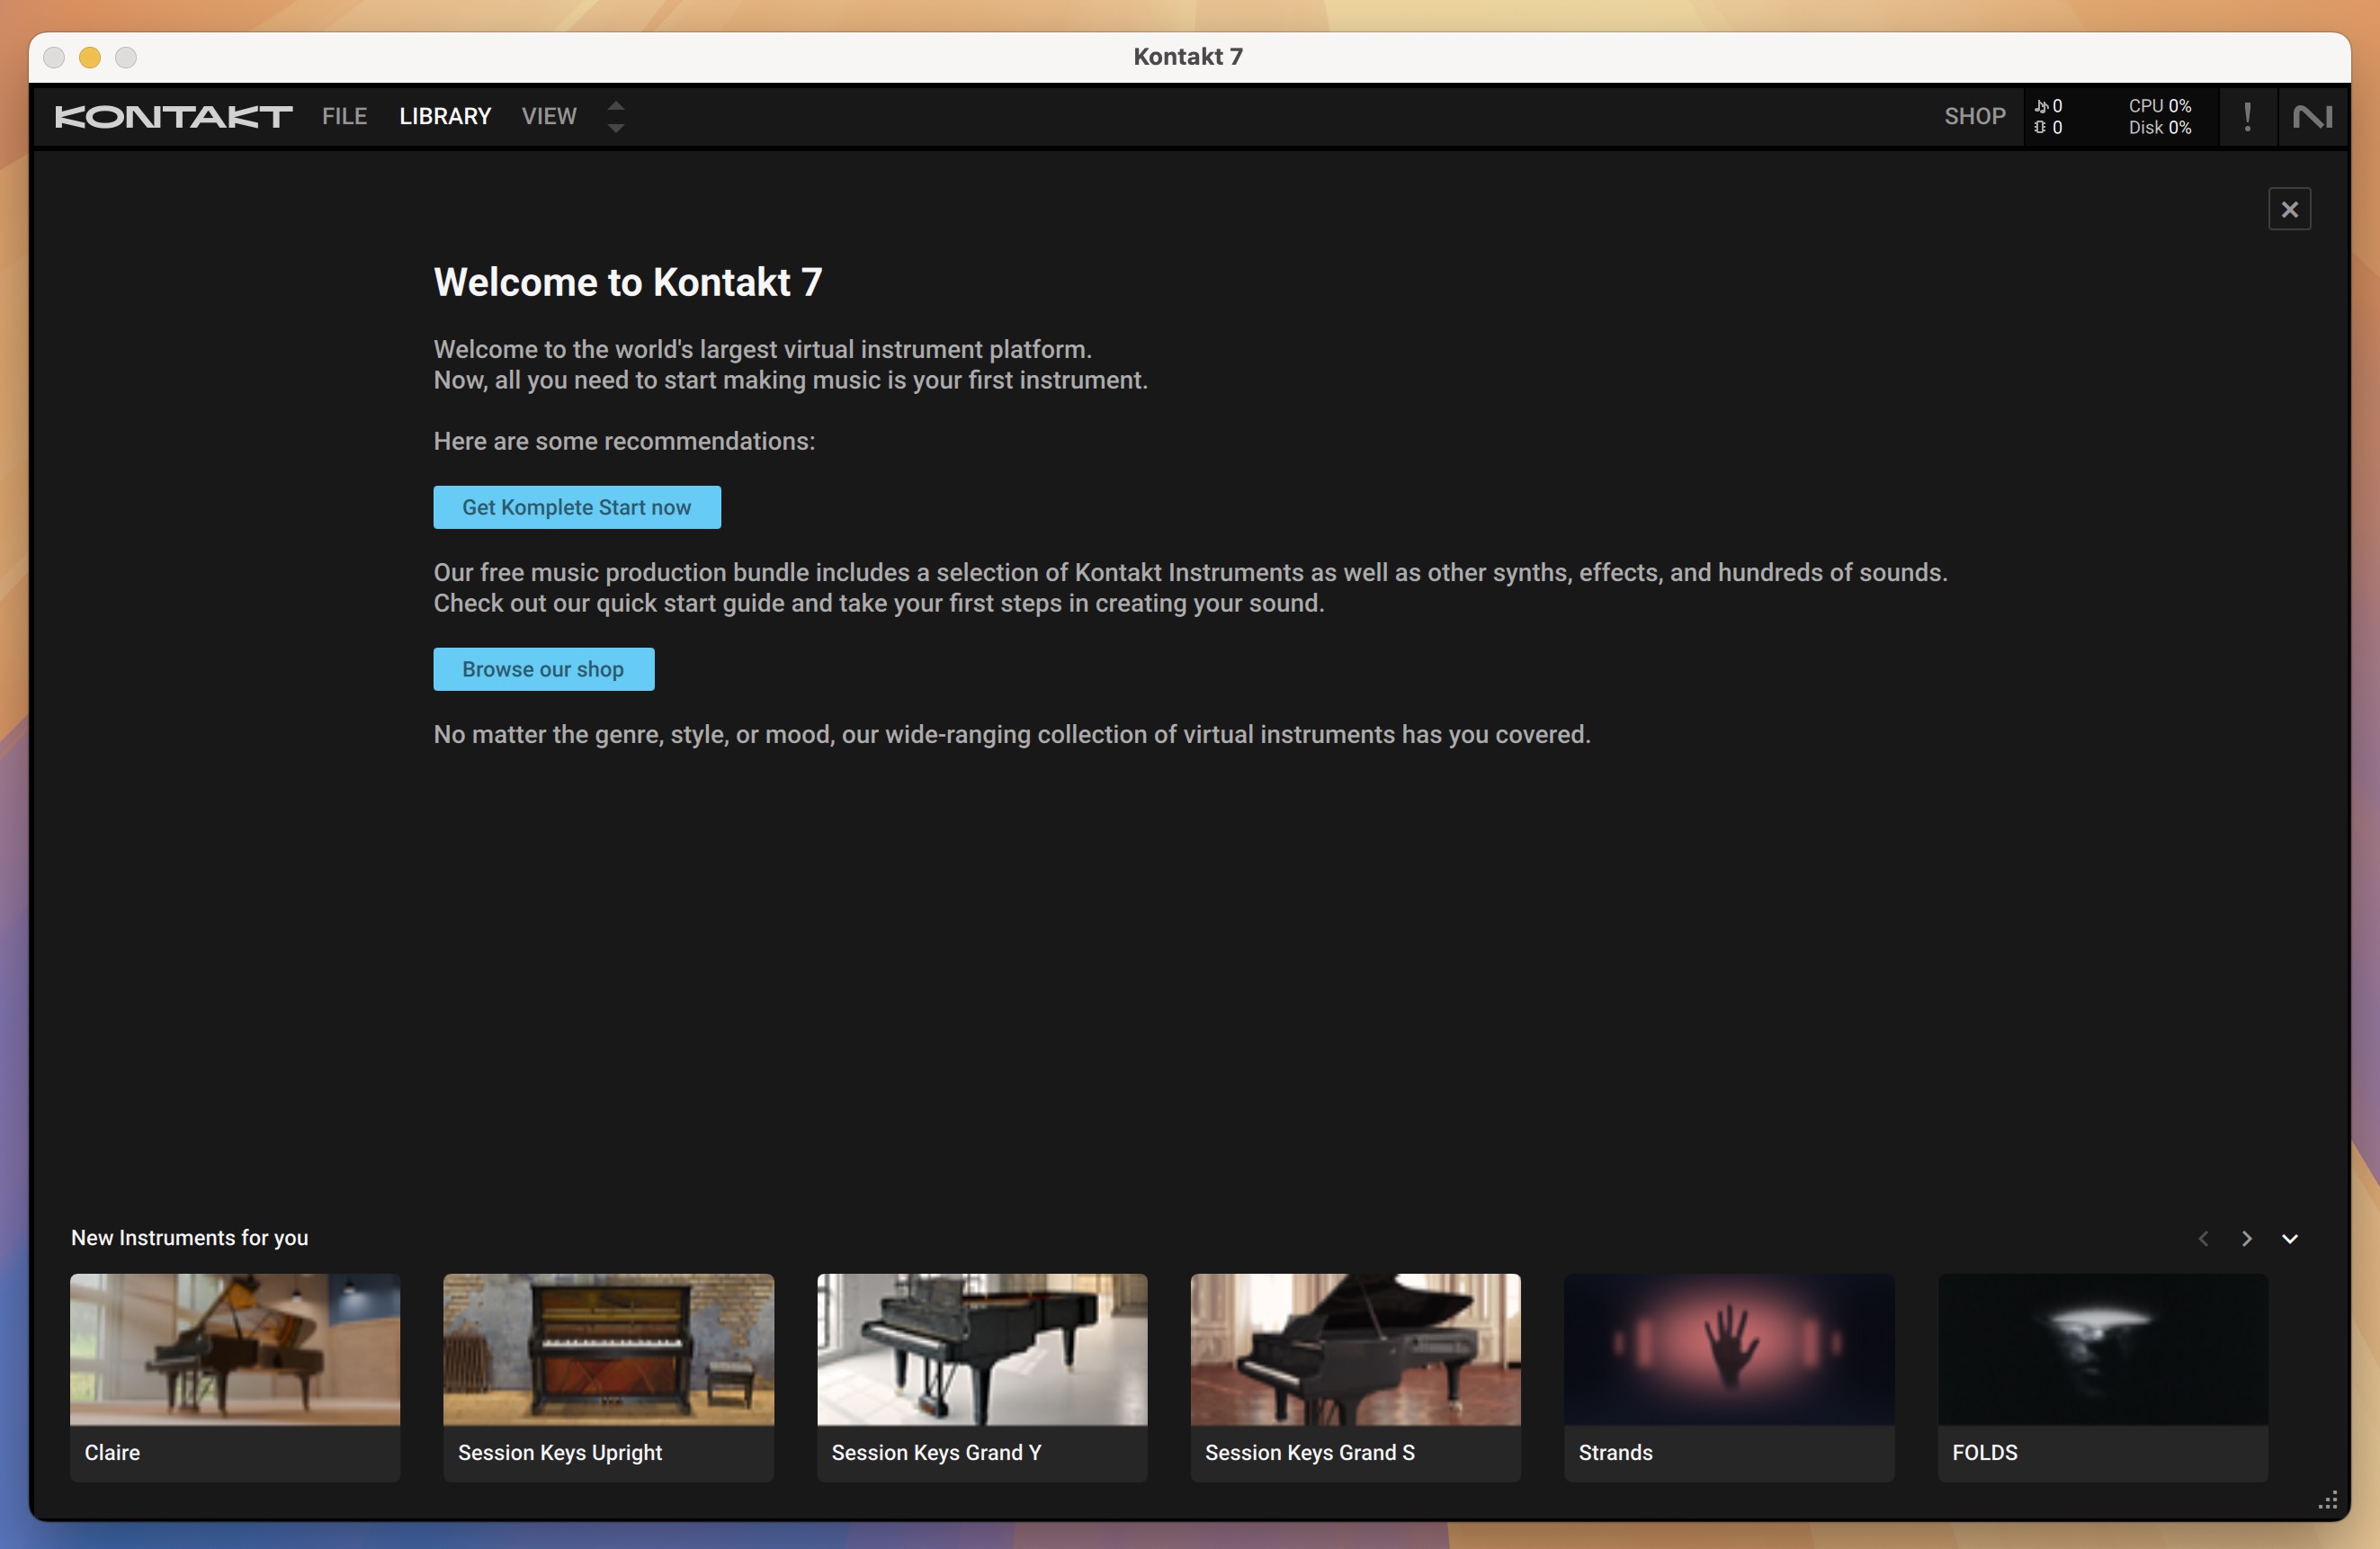Image resolution: width=2380 pixels, height=1549 pixels.
Task: Click the down arrow next to VIEW
Action: click(x=616, y=128)
